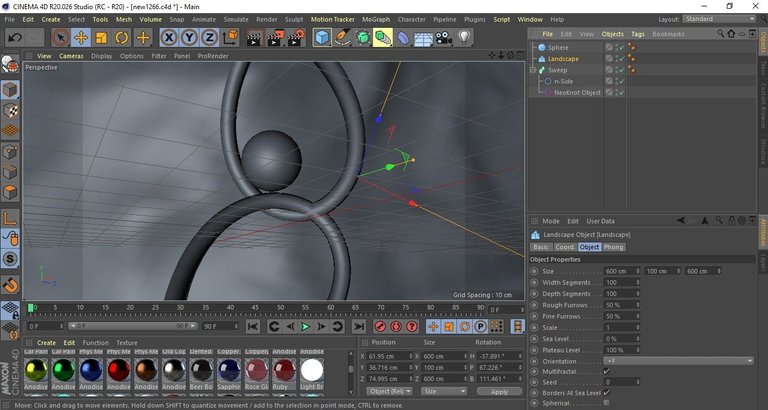Select the NeoKnot Object in tree

coord(577,93)
